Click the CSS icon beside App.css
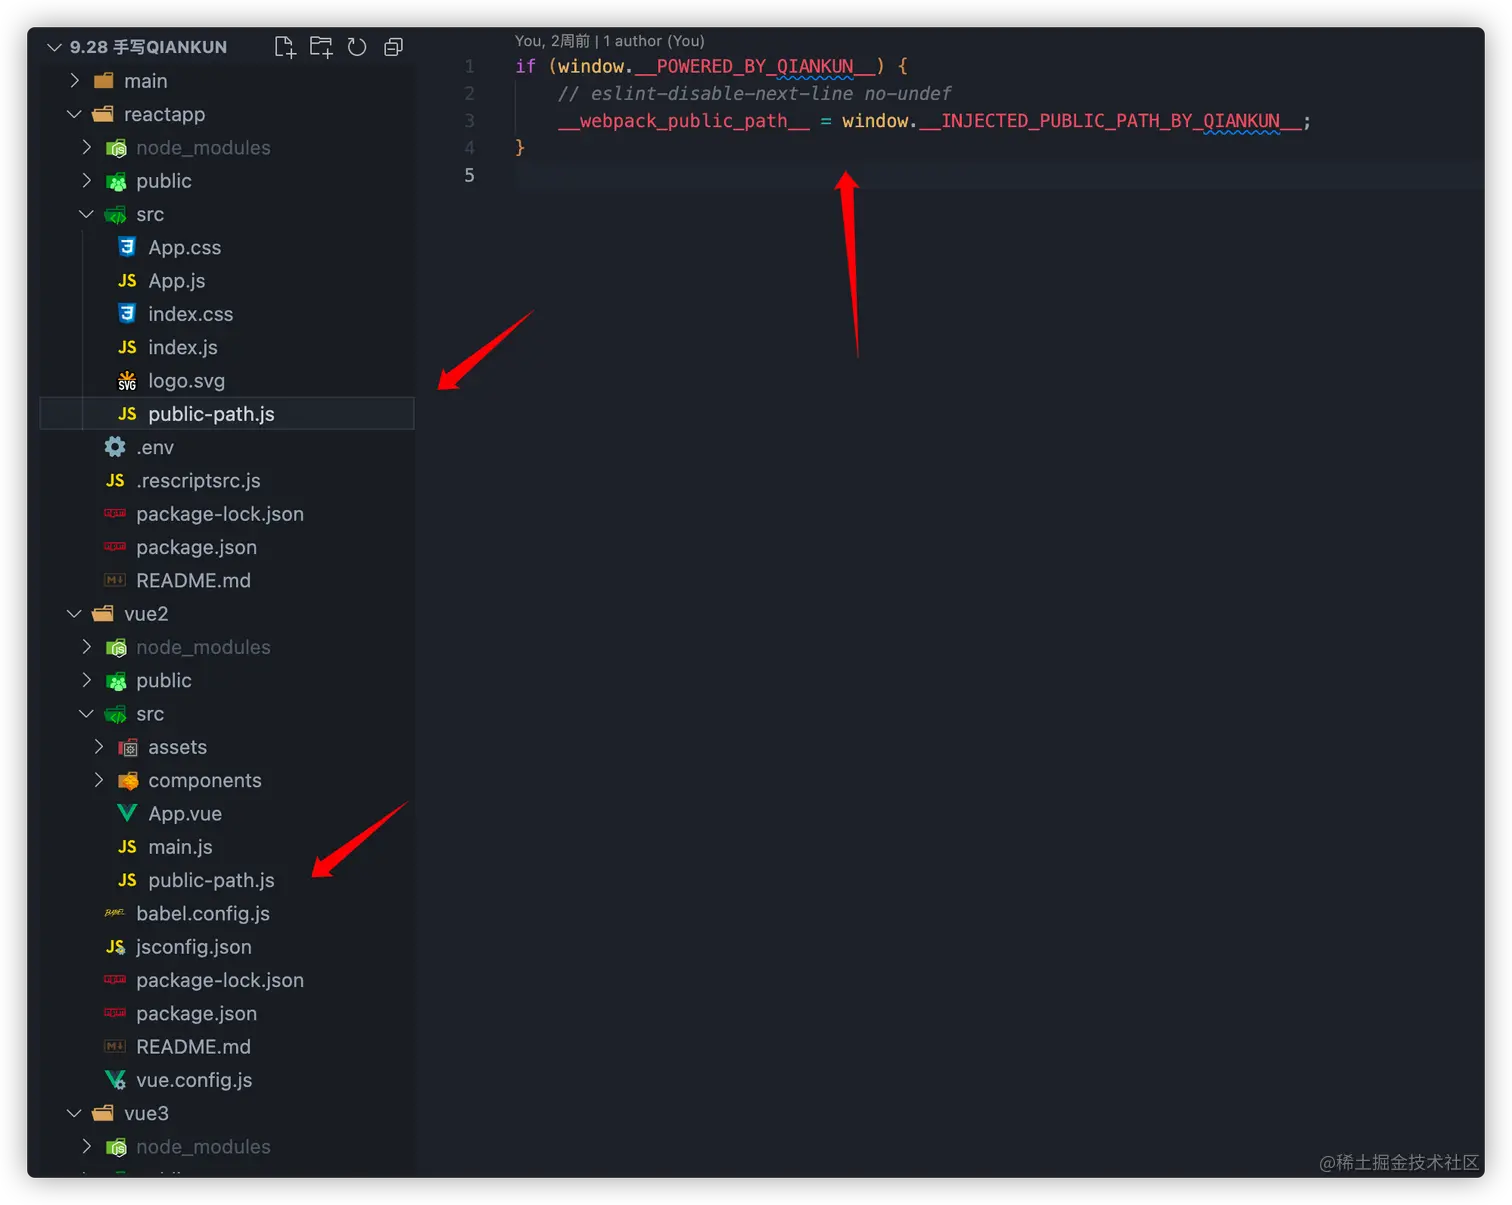The width and height of the screenshot is (1512, 1205). tap(127, 247)
